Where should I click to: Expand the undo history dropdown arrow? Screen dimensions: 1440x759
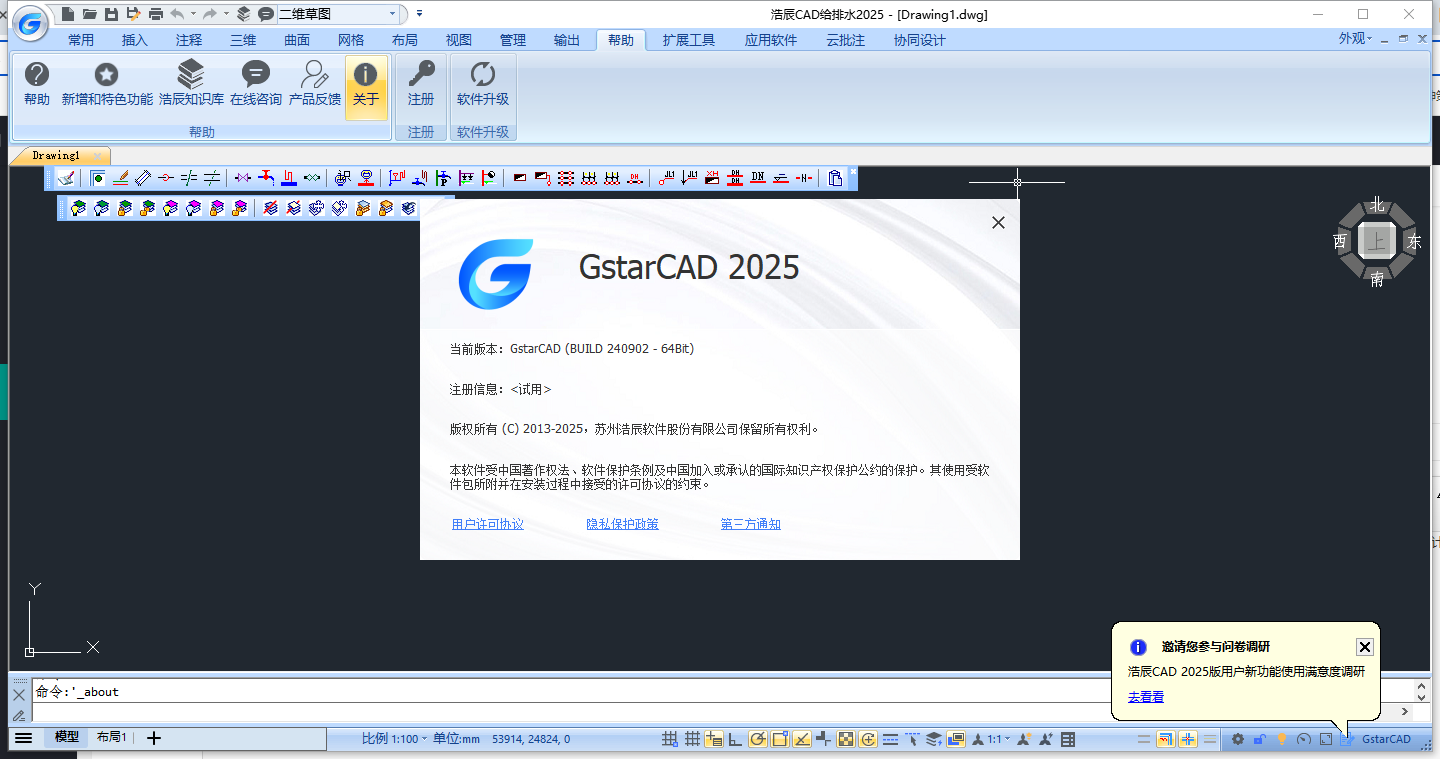pos(193,14)
